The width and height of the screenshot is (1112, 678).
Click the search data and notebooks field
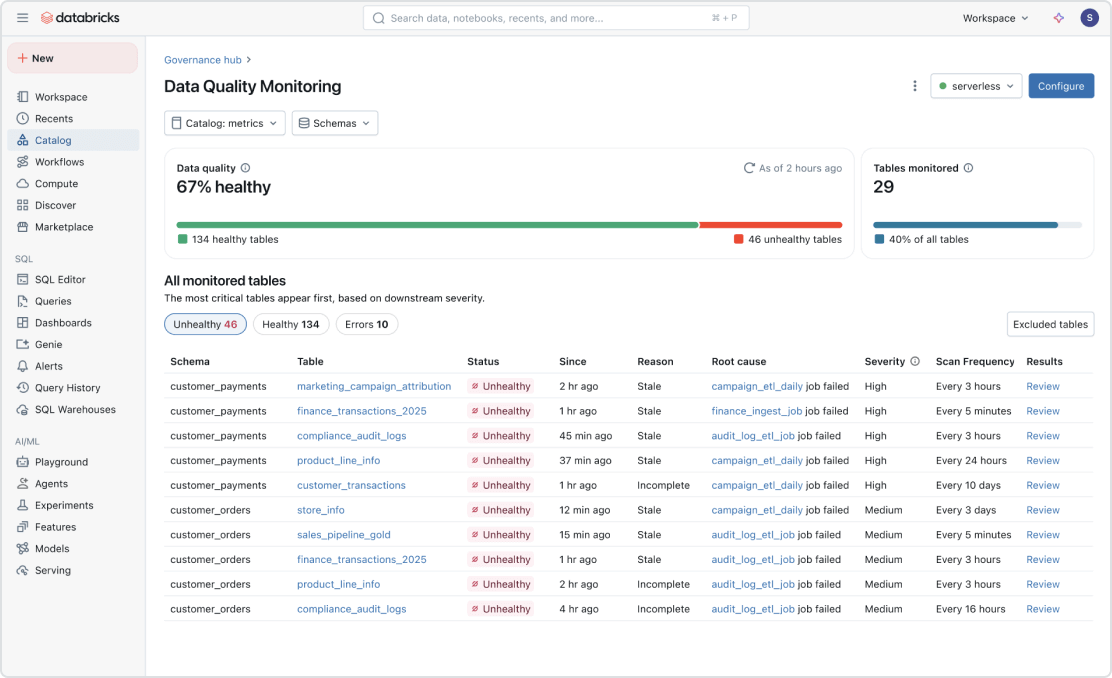tap(557, 17)
